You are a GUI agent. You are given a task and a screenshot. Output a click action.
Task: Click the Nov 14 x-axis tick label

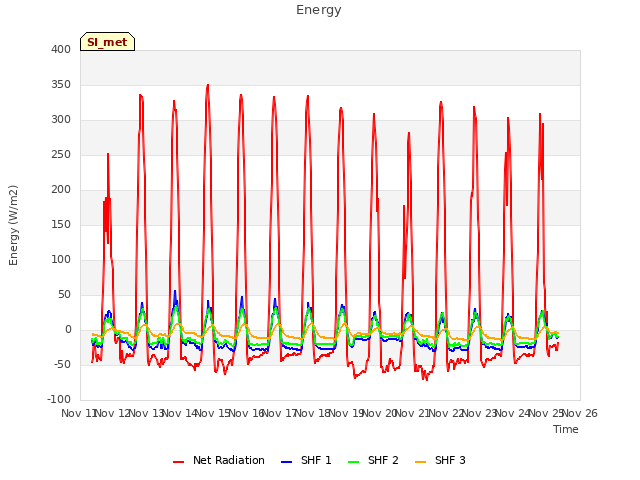tap(180, 413)
